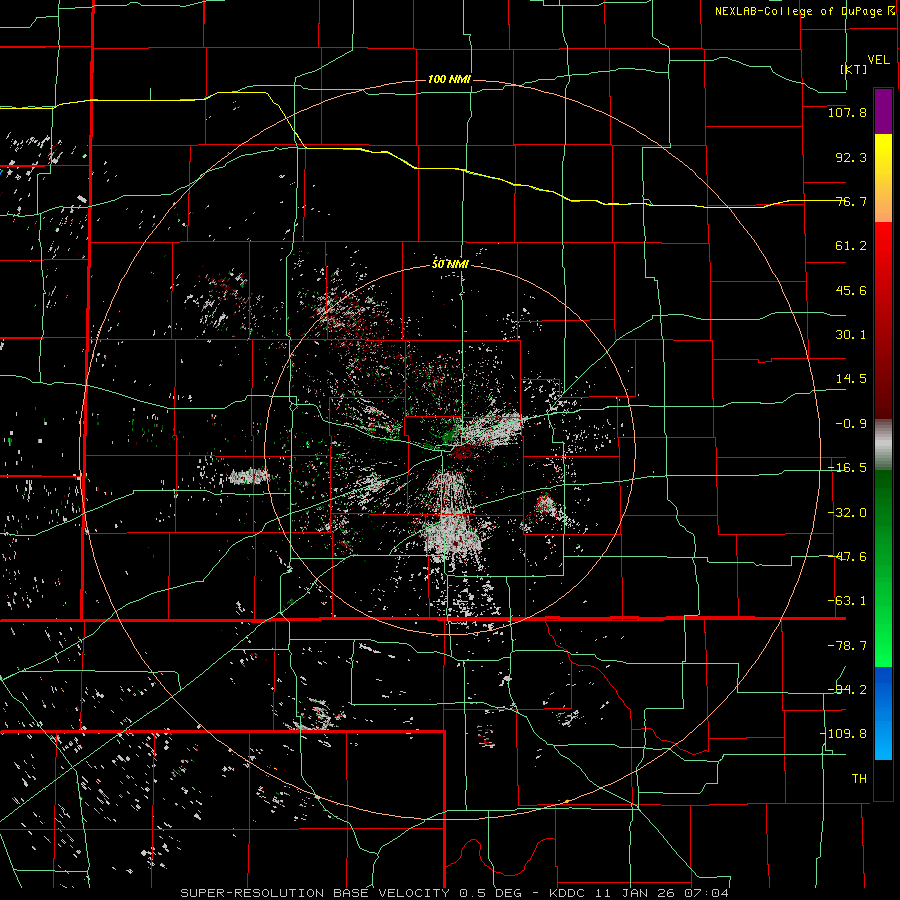
Task: Click the -47.6 velocity scale value
Action: point(847,557)
